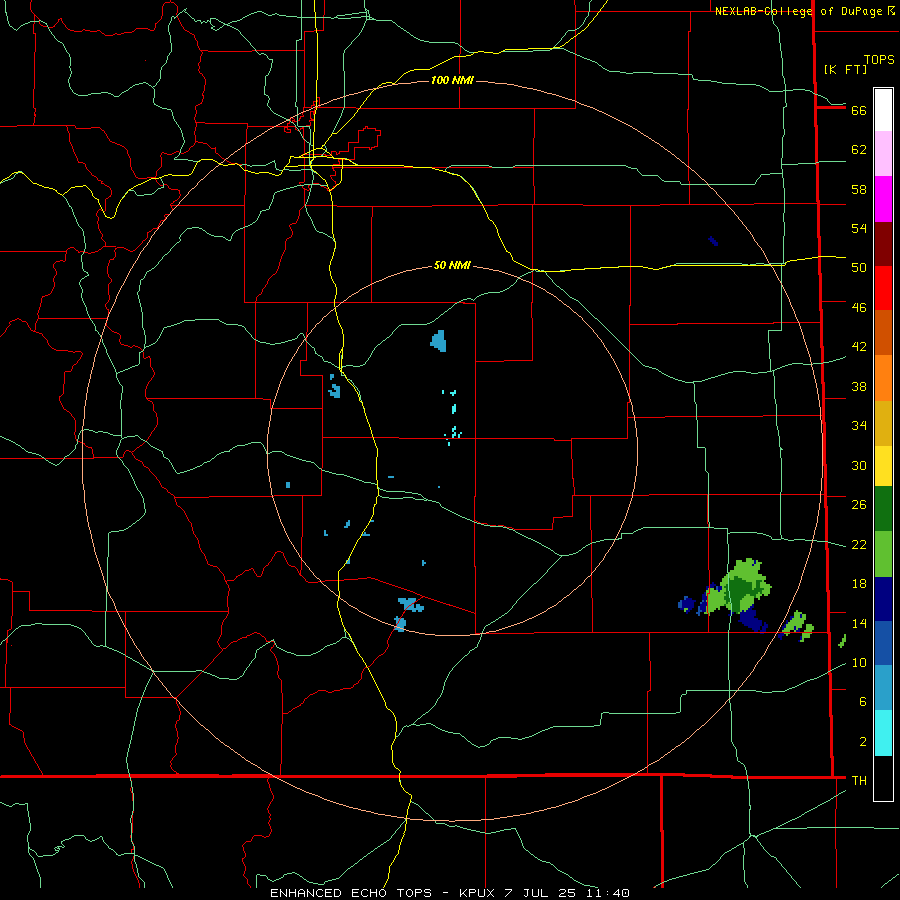Click the 22 value on the scale
This screenshot has width=900, height=900.
point(859,545)
